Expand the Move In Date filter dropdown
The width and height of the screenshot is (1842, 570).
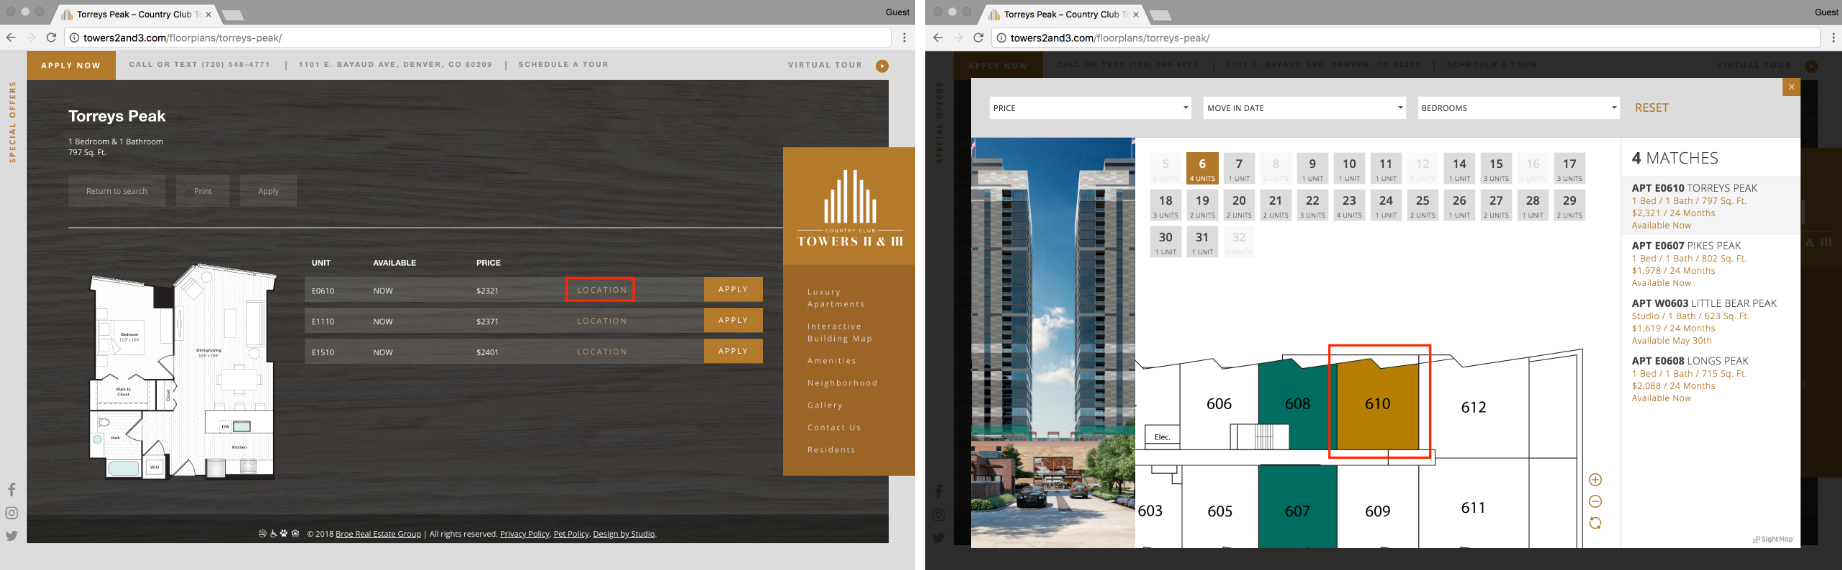click(1305, 108)
